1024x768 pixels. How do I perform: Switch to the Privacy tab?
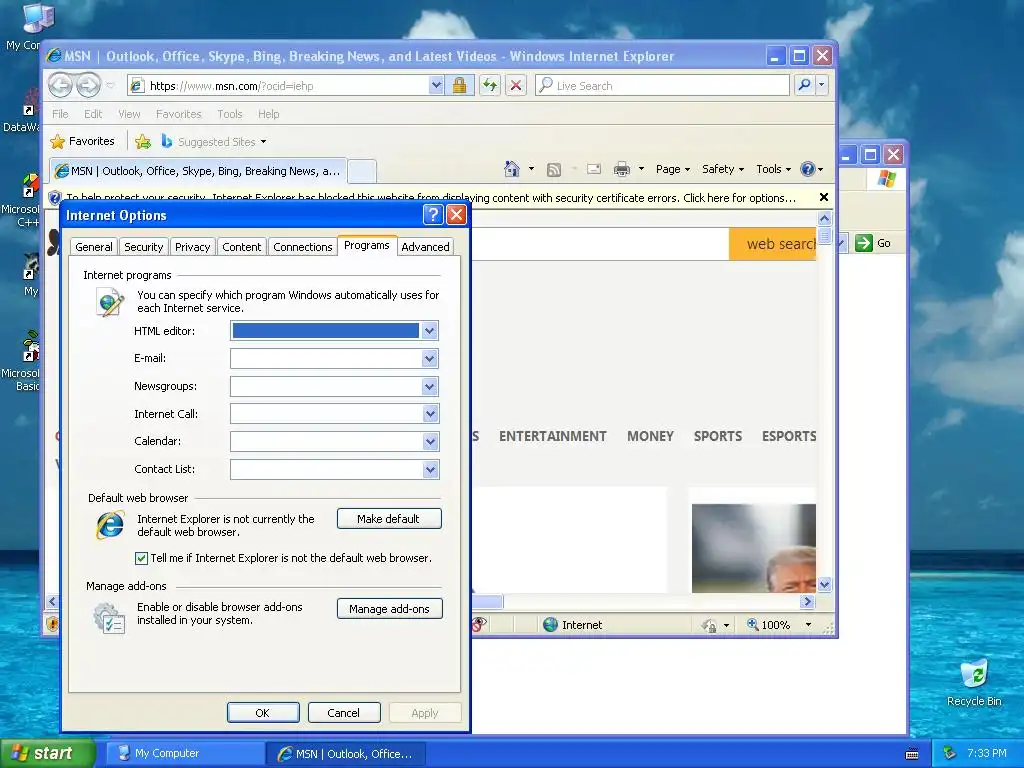coord(193,247)
